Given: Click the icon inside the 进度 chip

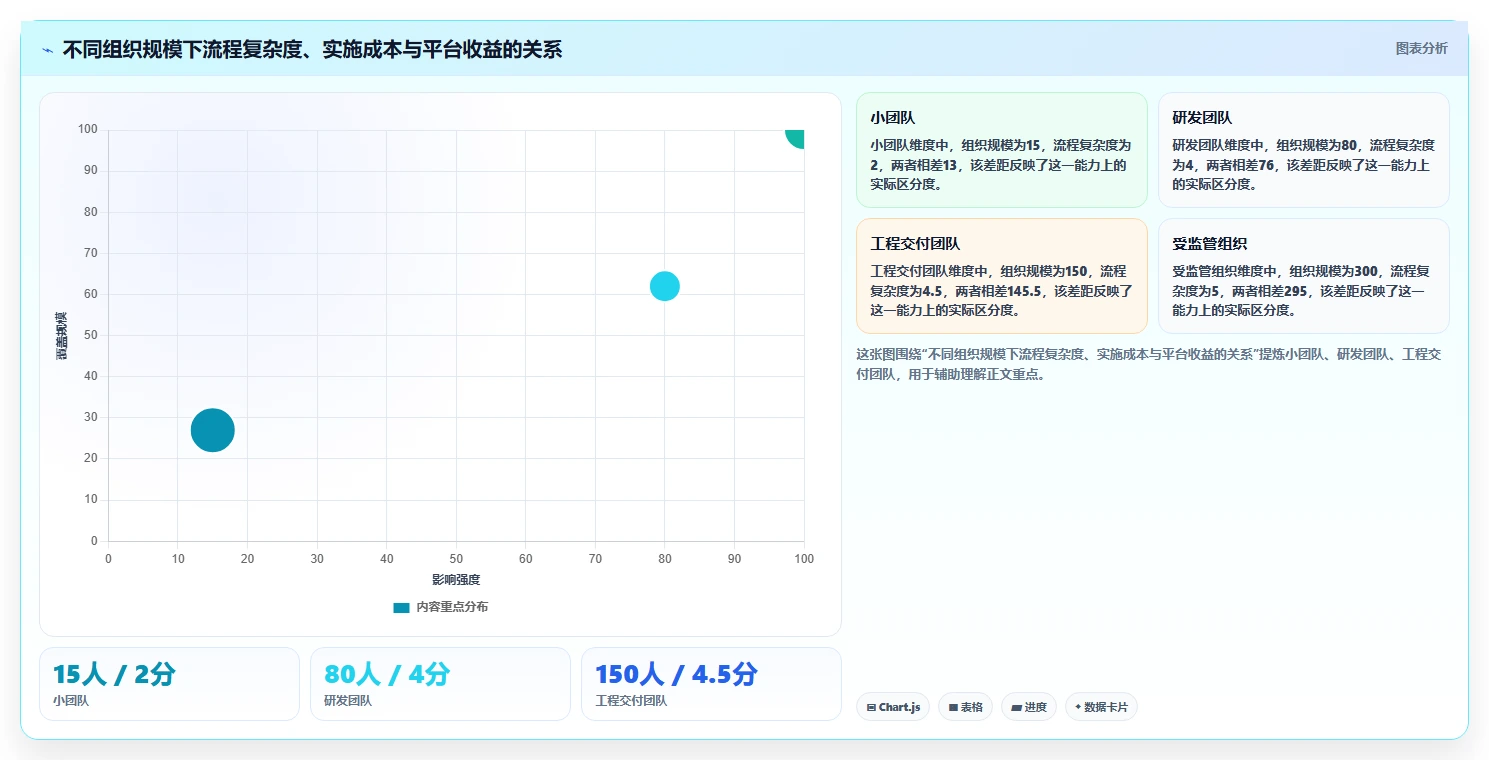Looking at the screenshot, I should (x=1017, y=707).
